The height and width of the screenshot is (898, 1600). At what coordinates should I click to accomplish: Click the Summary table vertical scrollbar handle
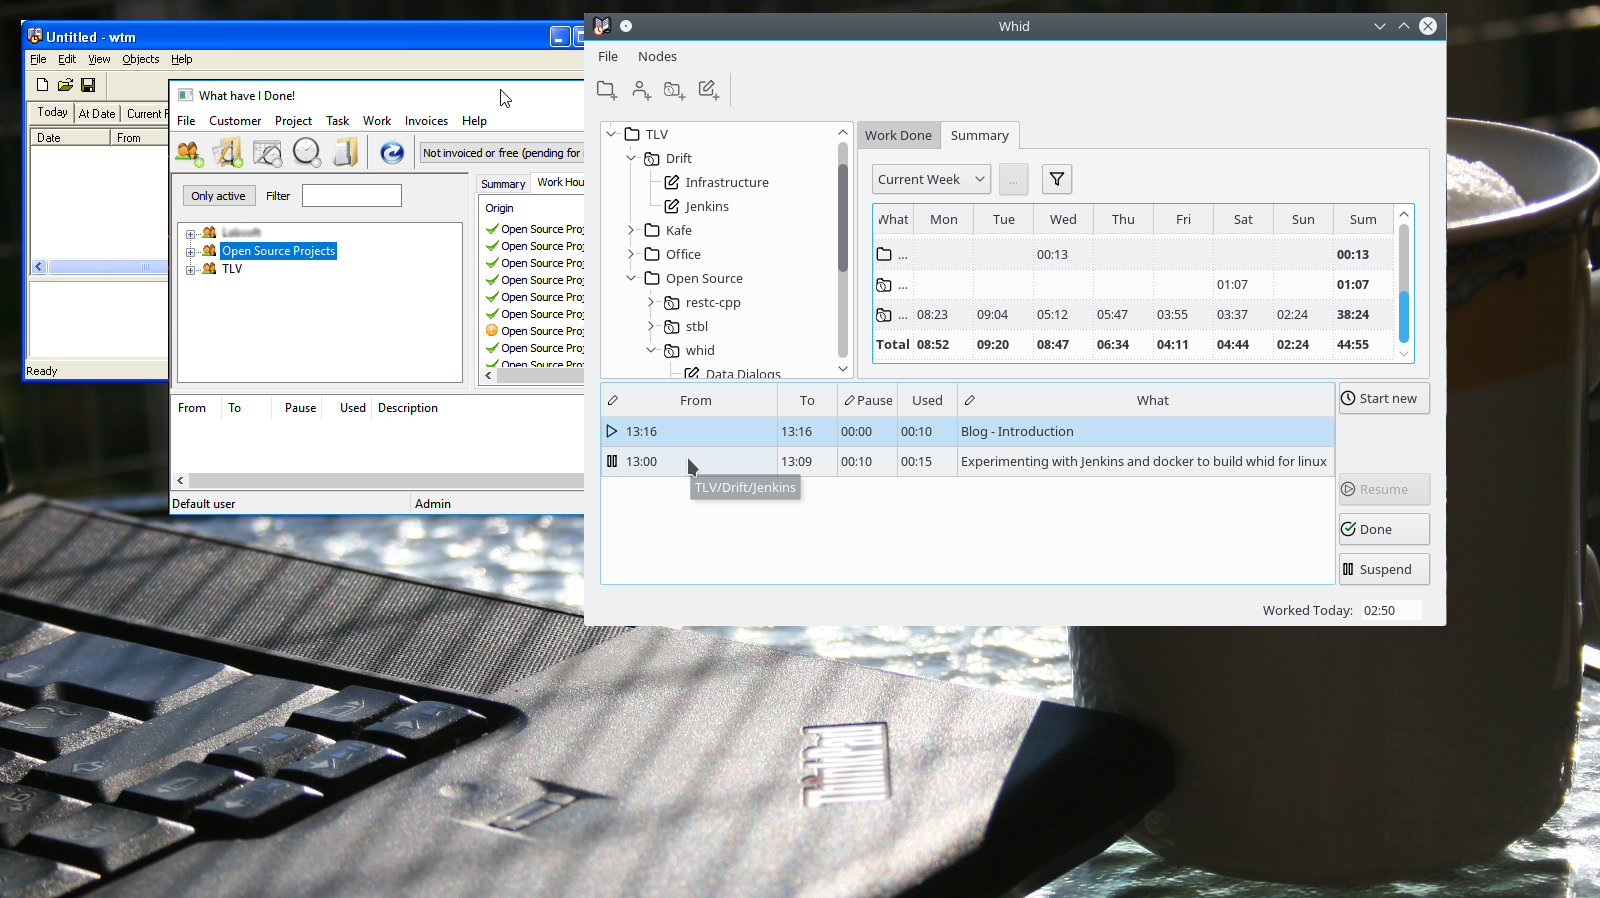(1403, 316)
